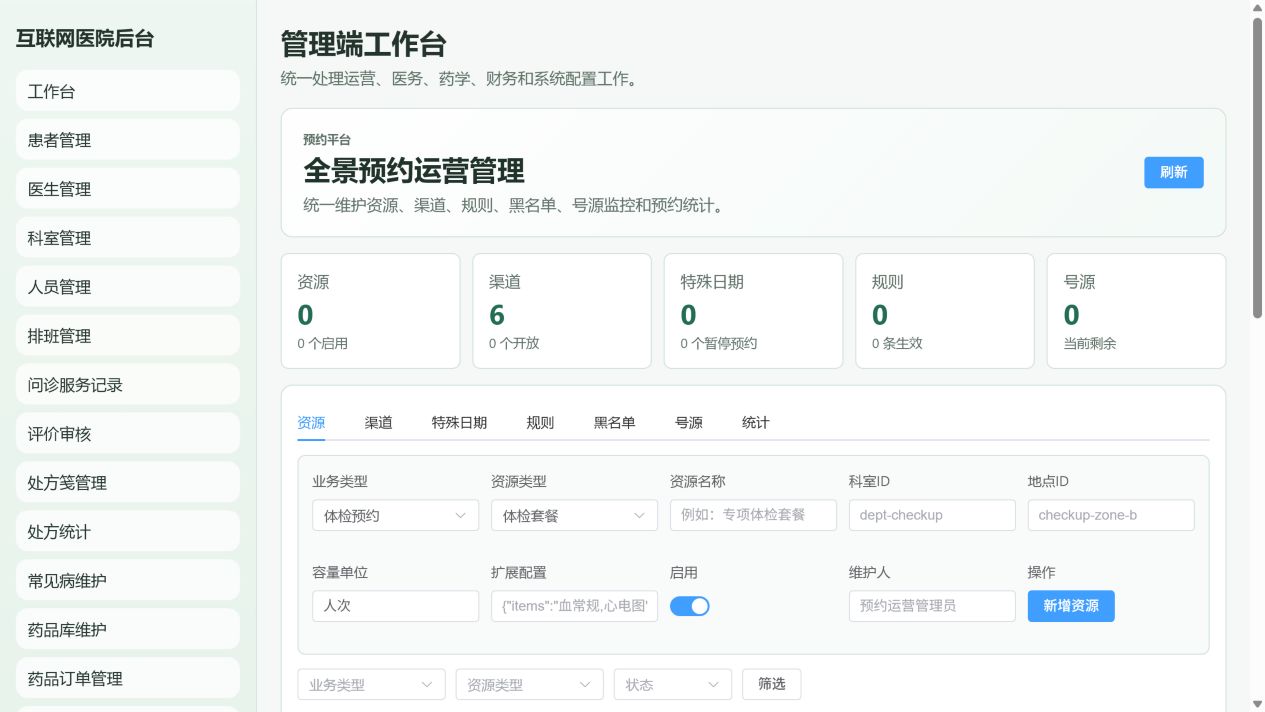The image size is (1265, 712).
Task: Open 药品订单管理 sidebar entry
Action: point(128,679)
